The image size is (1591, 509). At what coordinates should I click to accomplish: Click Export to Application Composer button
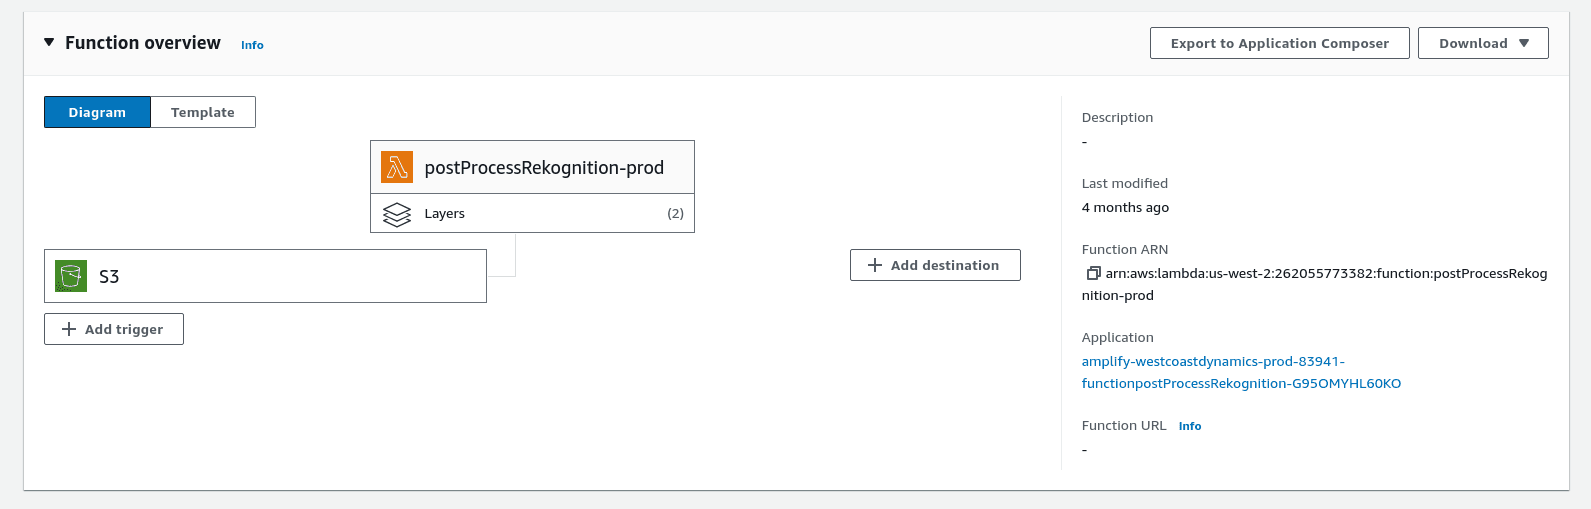tap(1279, 43)
